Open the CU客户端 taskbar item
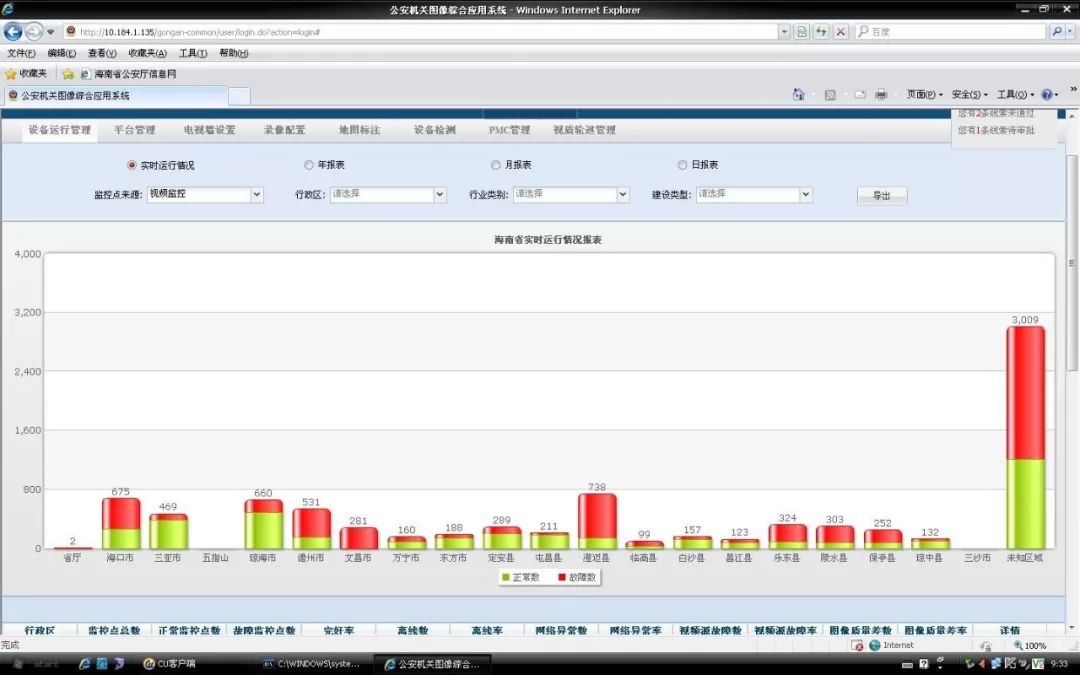 (169, 664)
